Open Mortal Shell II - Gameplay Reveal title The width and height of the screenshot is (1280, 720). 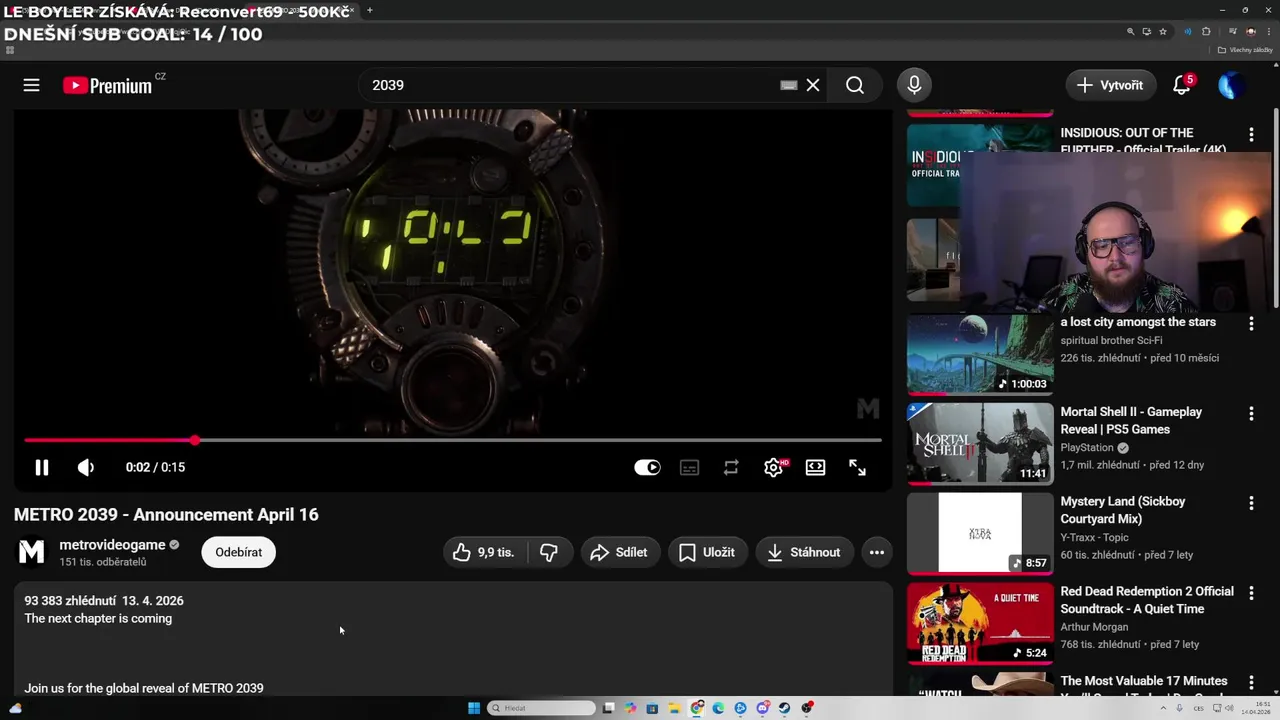[1131, 420]
